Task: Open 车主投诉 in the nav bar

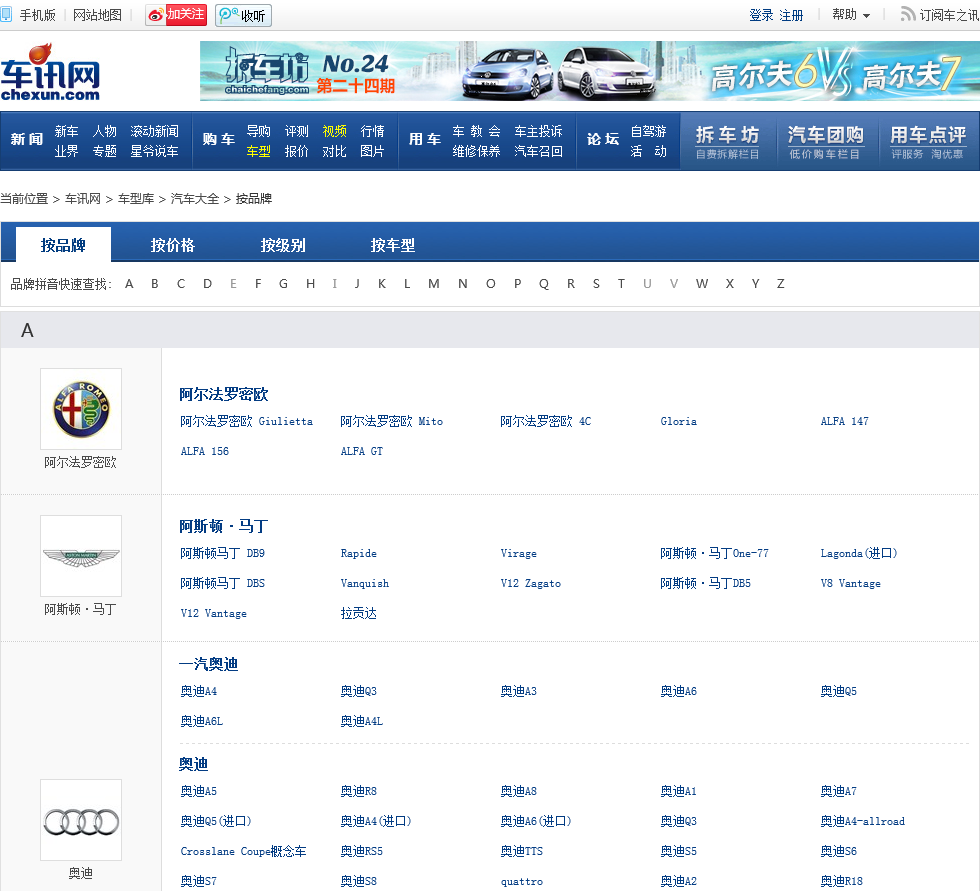Action: tap(538, 131)
